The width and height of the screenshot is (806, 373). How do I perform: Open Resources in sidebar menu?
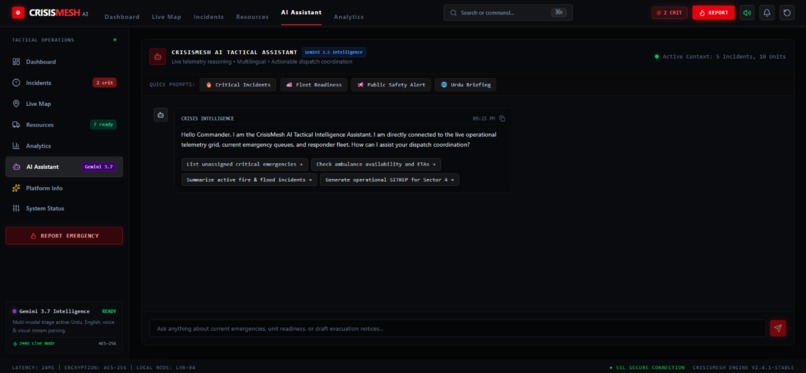coord(64,125)
